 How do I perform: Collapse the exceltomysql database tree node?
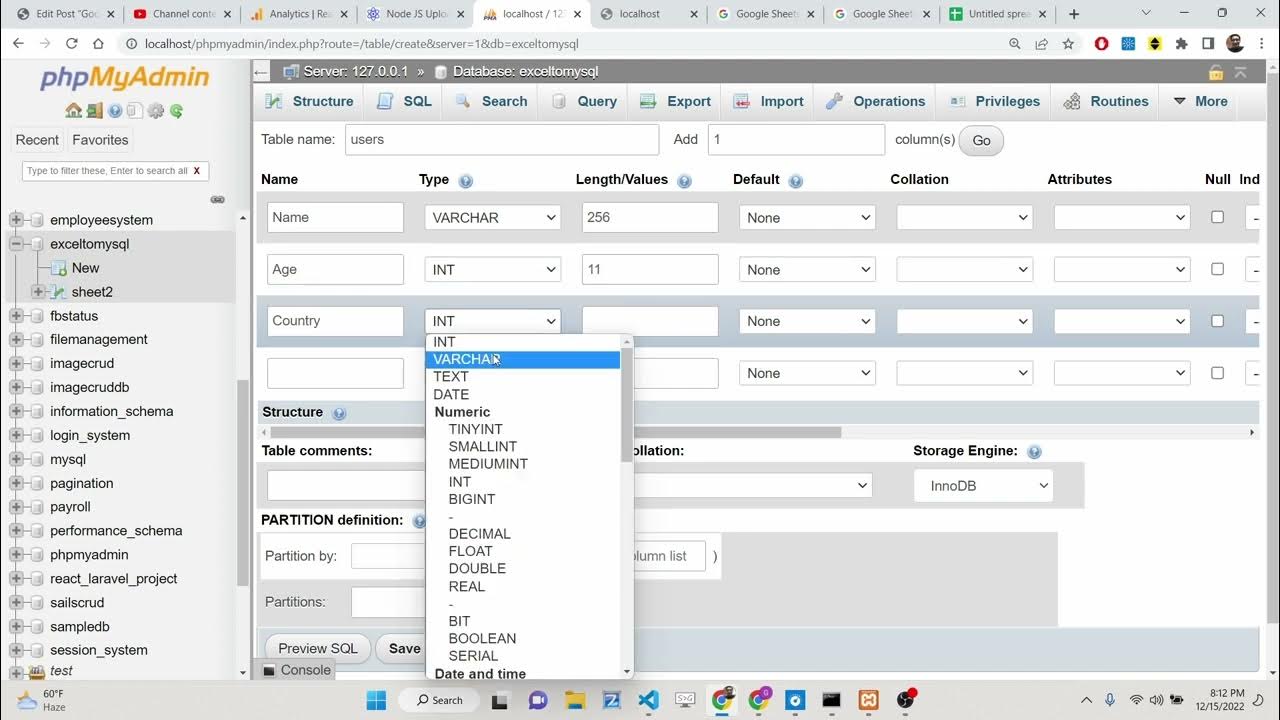point(16,244)
